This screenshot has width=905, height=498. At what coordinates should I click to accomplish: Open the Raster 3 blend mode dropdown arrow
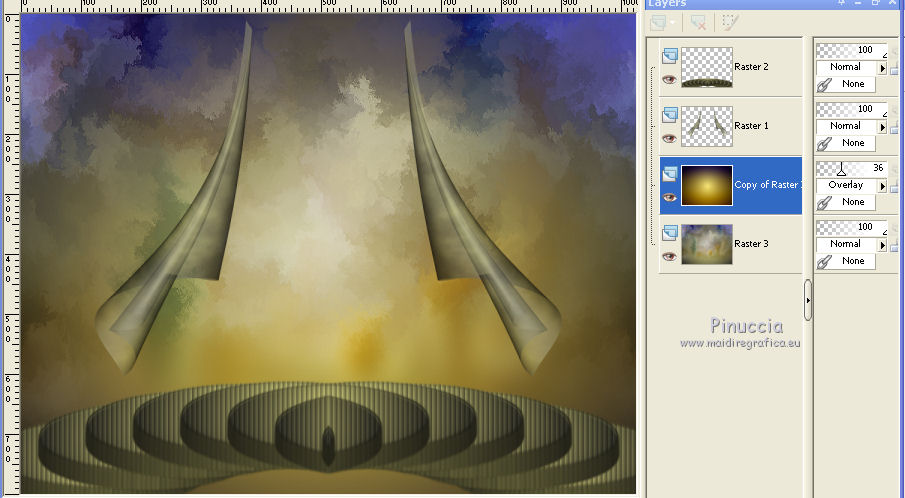(882, 245)
